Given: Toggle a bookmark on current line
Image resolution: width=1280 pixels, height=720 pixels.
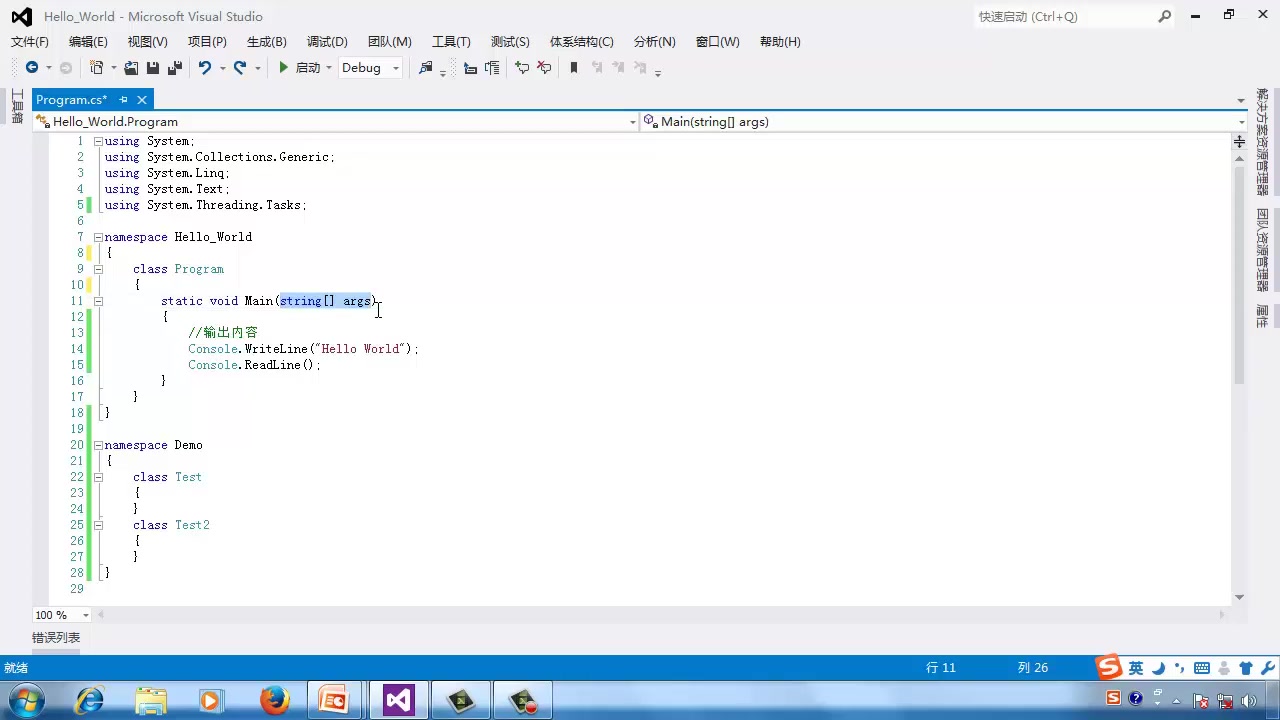Looking at the screenshot, I should (x=574, y=68).
